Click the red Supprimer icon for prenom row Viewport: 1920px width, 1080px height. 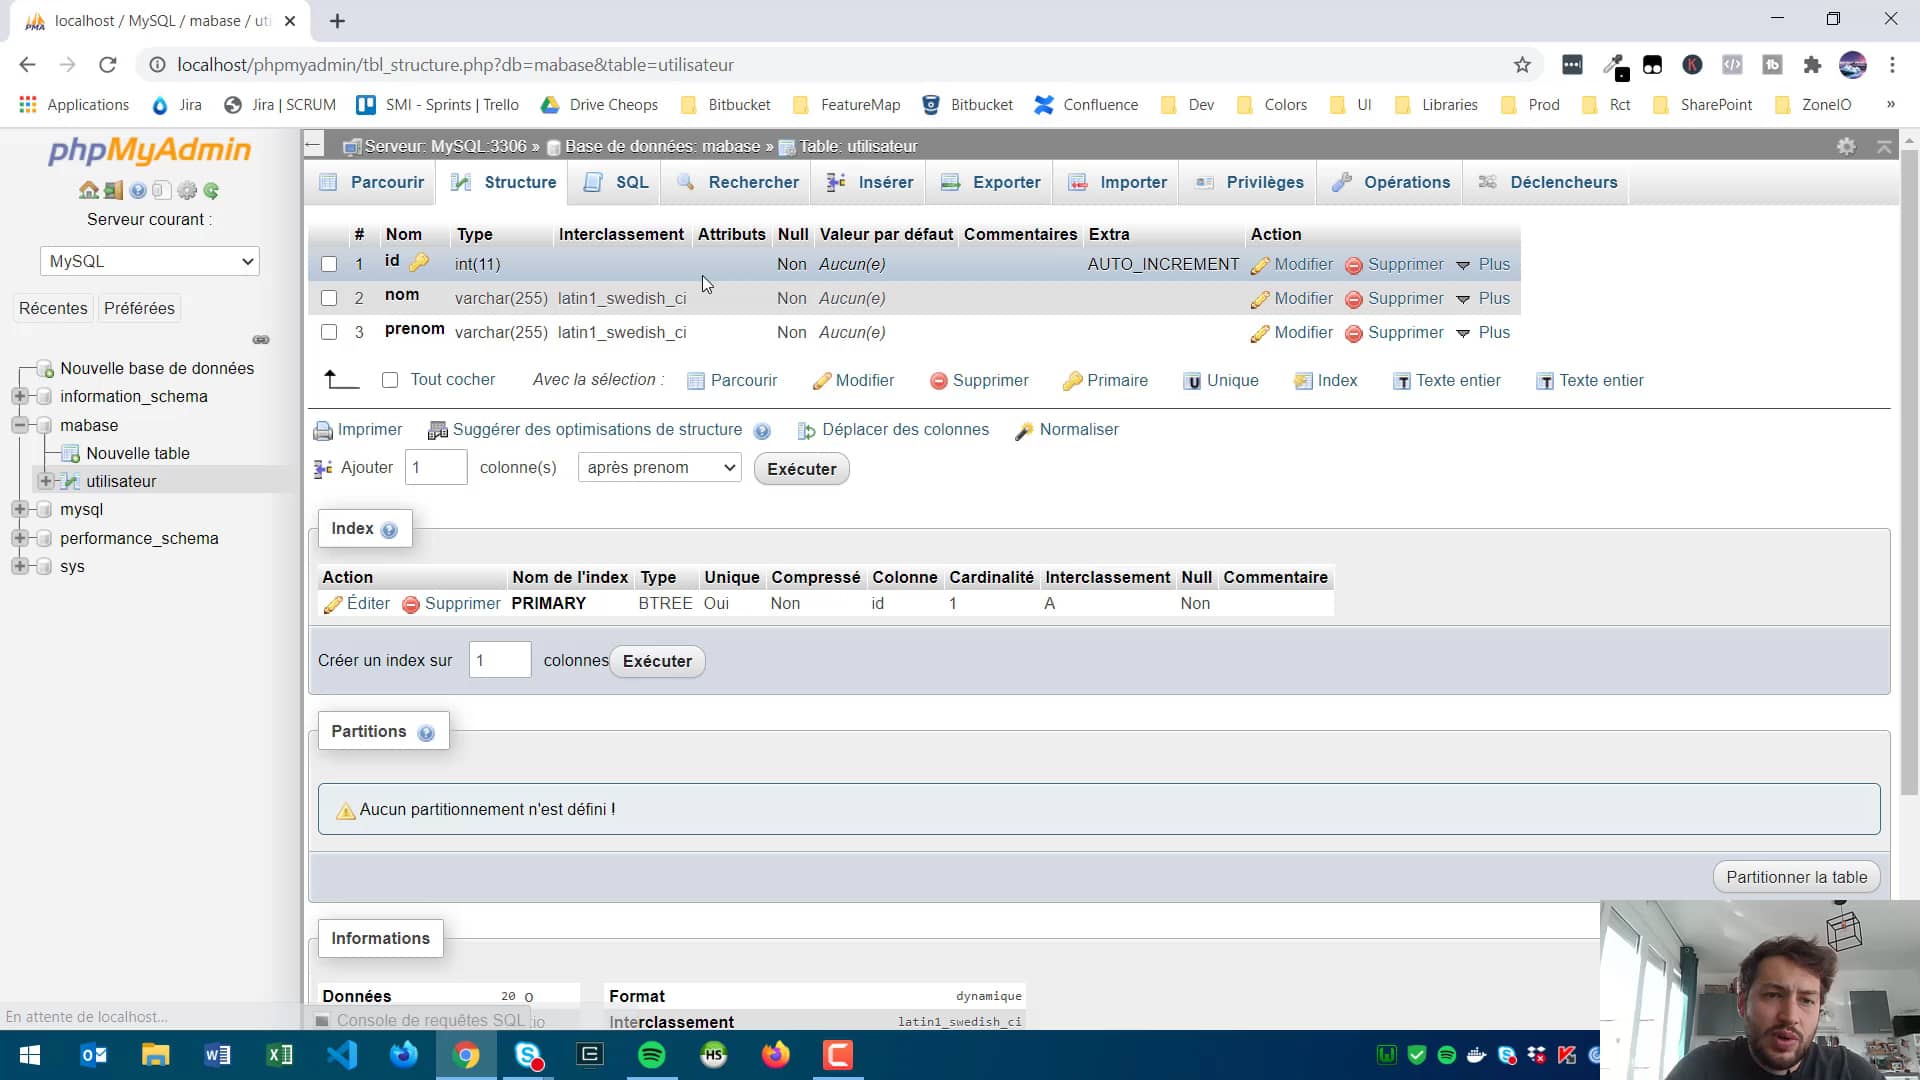coord(1354,332)
